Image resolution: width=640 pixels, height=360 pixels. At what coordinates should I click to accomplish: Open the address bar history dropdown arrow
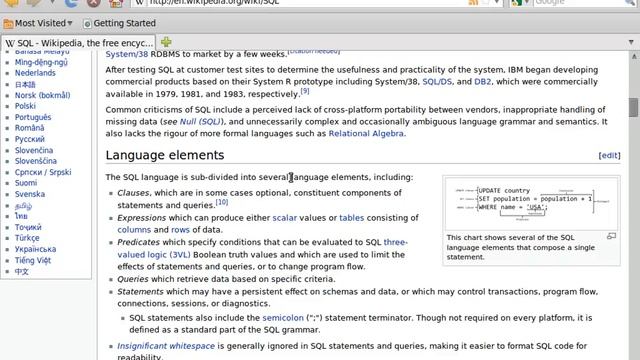(x=496, y=2)
